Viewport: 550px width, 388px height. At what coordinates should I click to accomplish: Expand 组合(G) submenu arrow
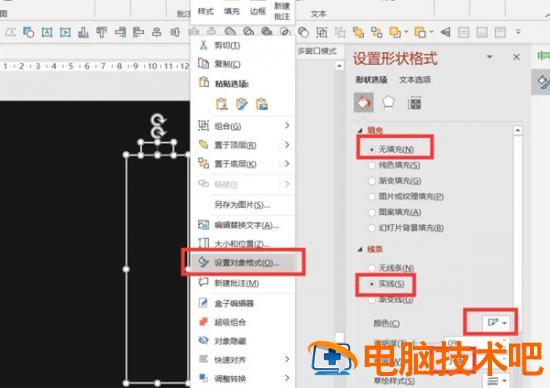[x=287, y=125]
